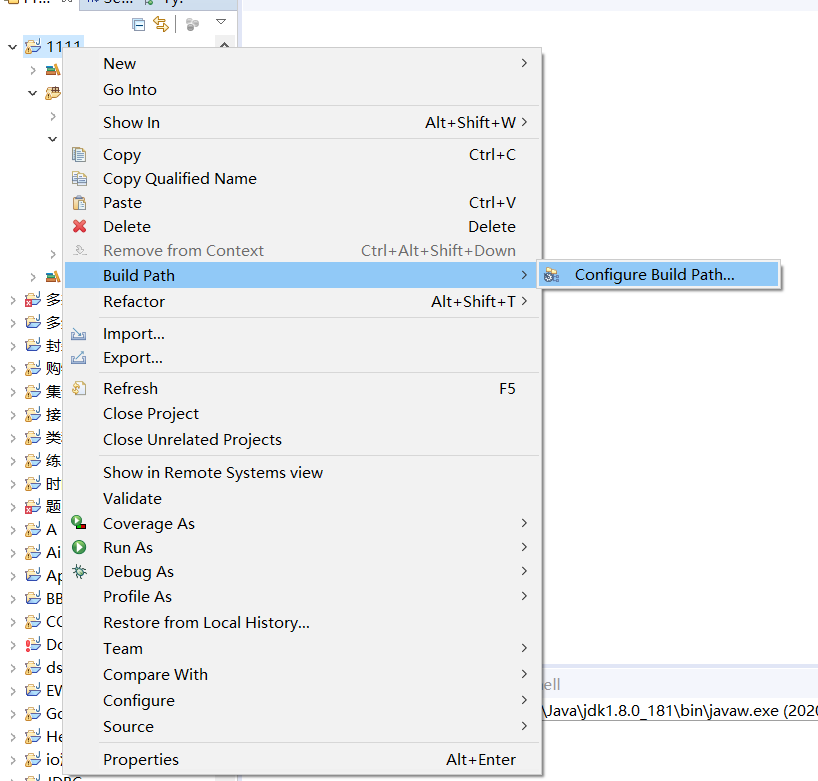Screen dimensions: 818x781
Task: Choose Delete from context menu
Action: pyautogui.click(x=303, y=226)
